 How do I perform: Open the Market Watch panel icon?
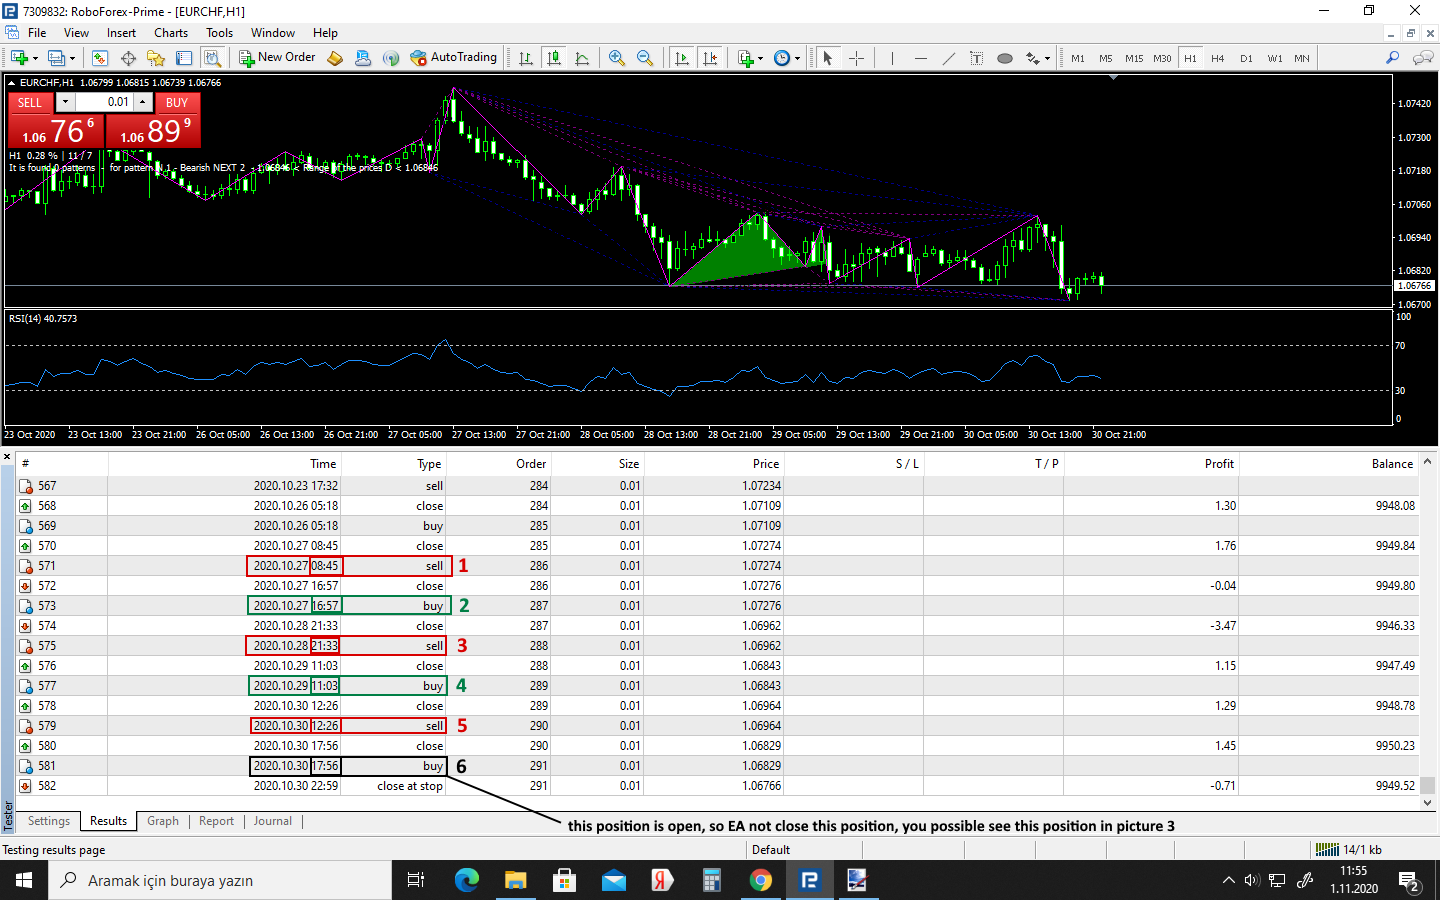point(100,58)
